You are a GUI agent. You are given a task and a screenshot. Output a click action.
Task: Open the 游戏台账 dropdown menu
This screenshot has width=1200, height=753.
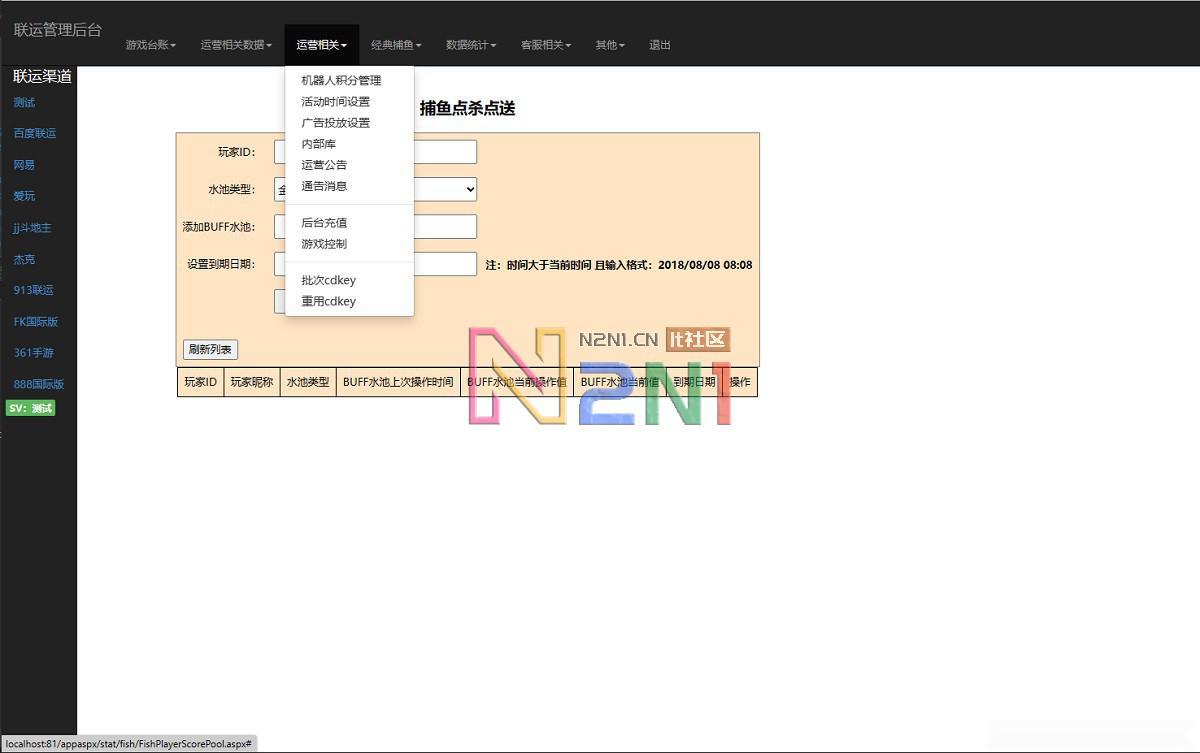pyautogui.click(x=150, y=45)
